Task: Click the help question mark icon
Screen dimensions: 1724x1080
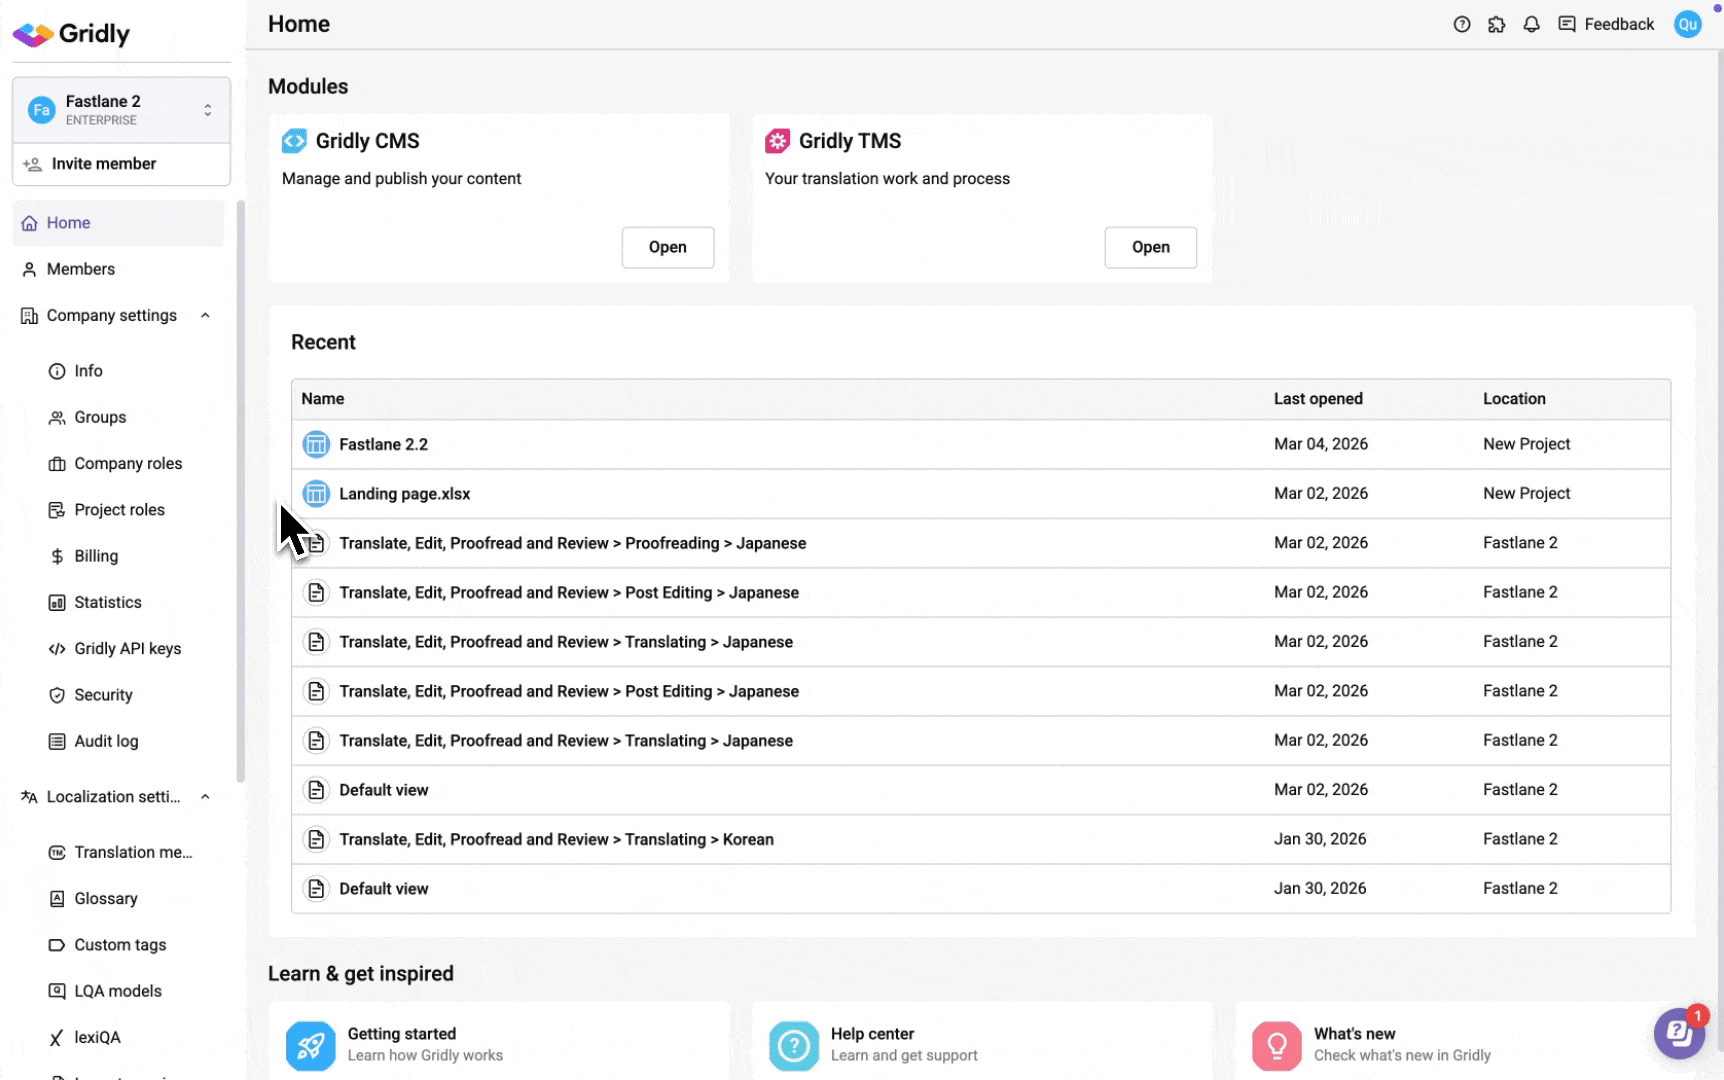Action: (1461, 24)
